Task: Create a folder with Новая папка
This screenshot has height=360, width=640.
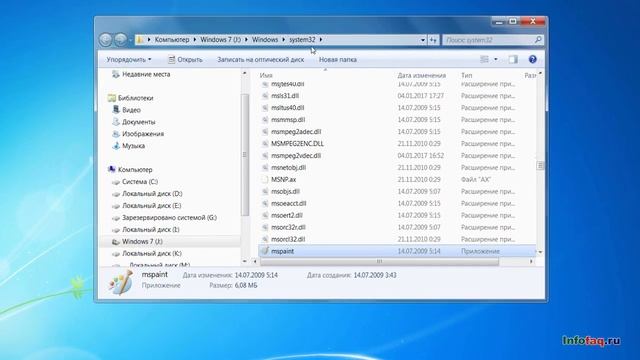Action: (338, 60)
